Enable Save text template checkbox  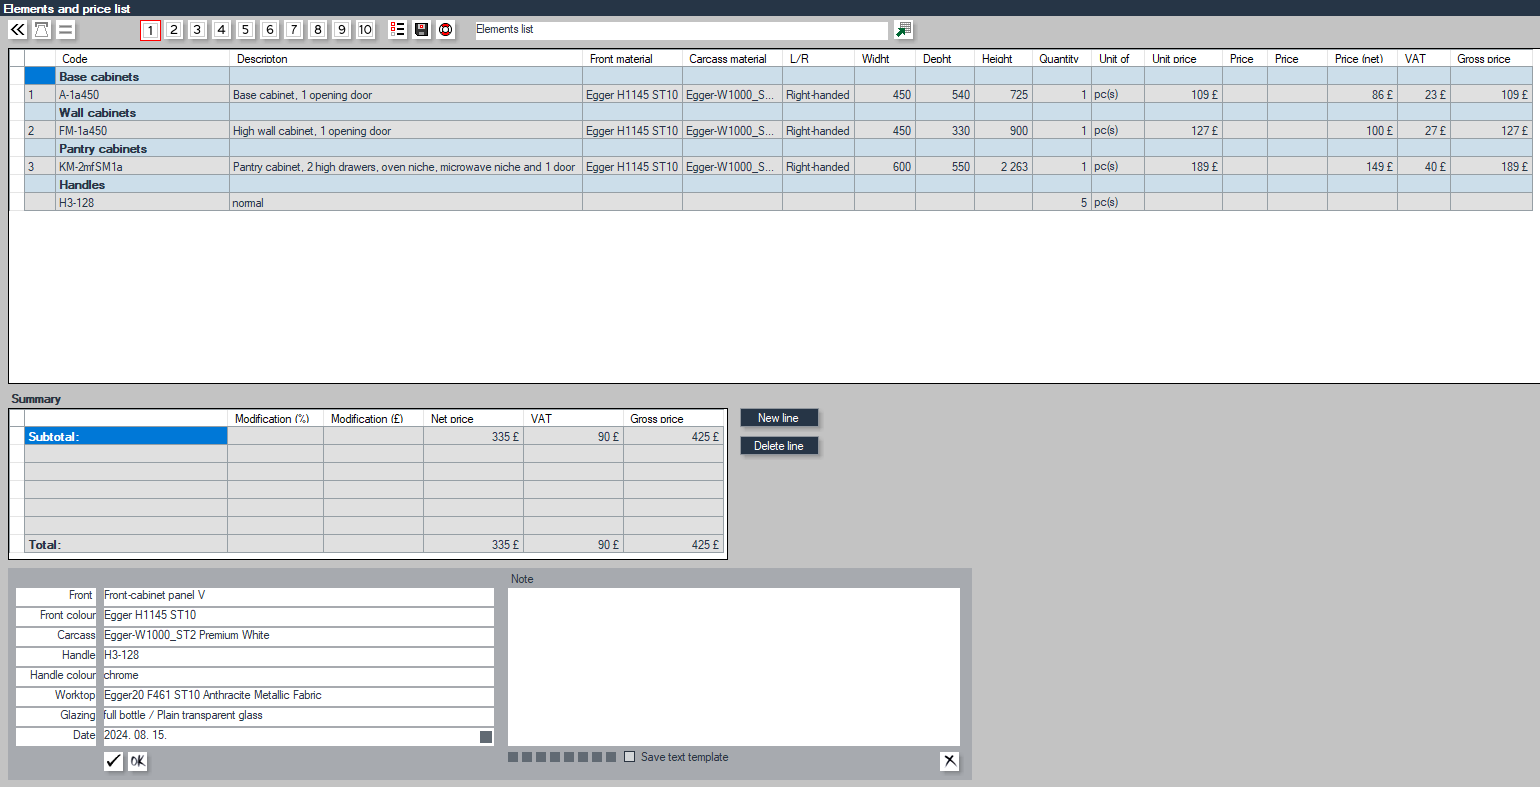pyautogui.click(x=629, y=757)
